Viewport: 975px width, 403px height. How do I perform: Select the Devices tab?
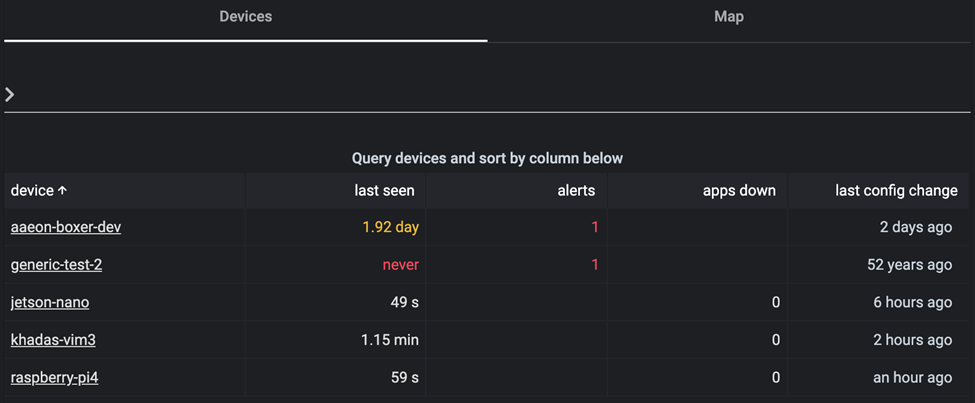(x=246, y=17)
